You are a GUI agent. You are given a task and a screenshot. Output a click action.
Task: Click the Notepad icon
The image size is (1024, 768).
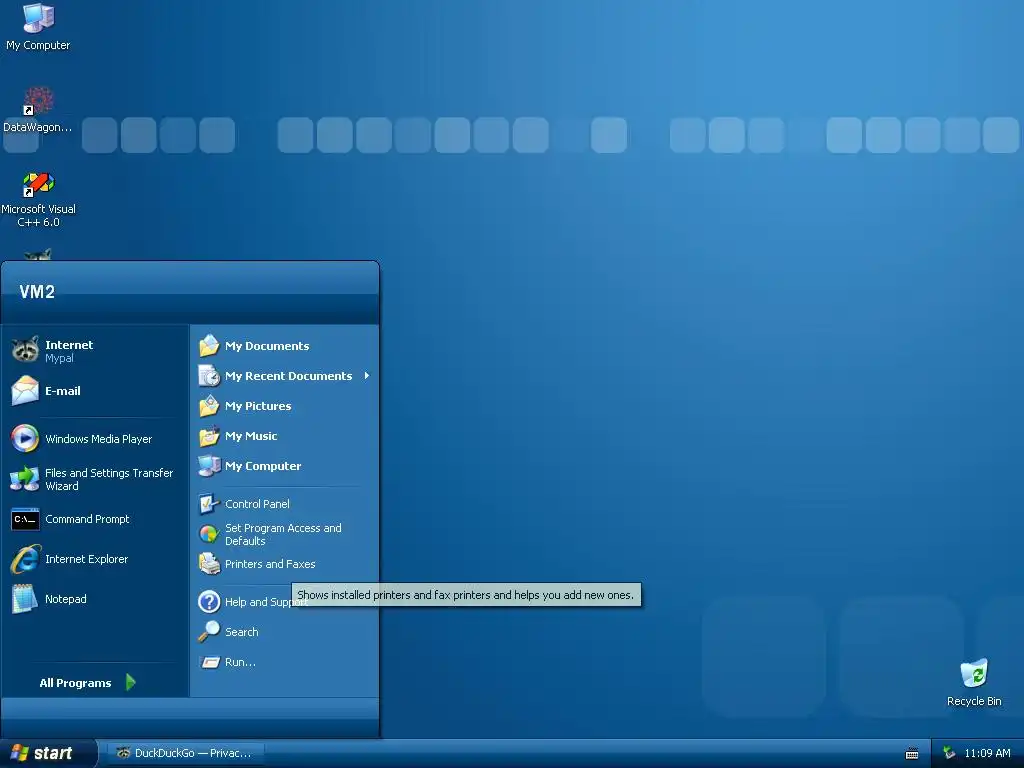[x=25, y=599]
